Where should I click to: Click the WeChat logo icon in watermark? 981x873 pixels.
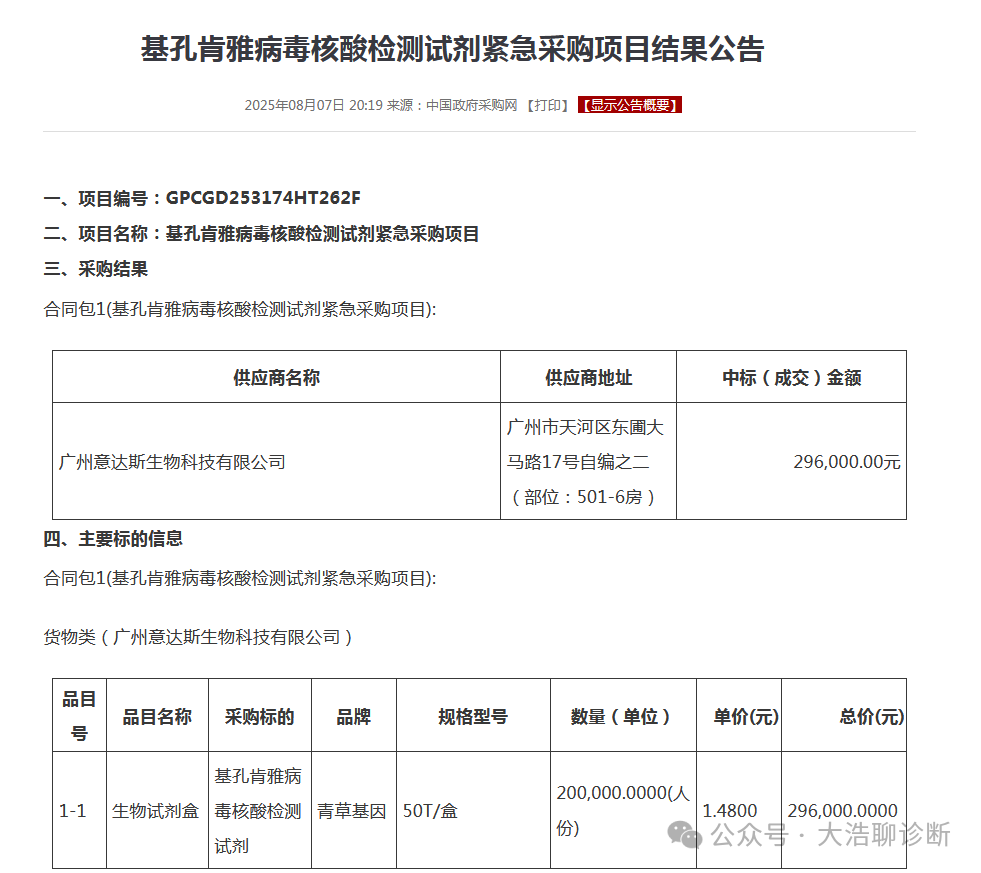click(685, 834)
